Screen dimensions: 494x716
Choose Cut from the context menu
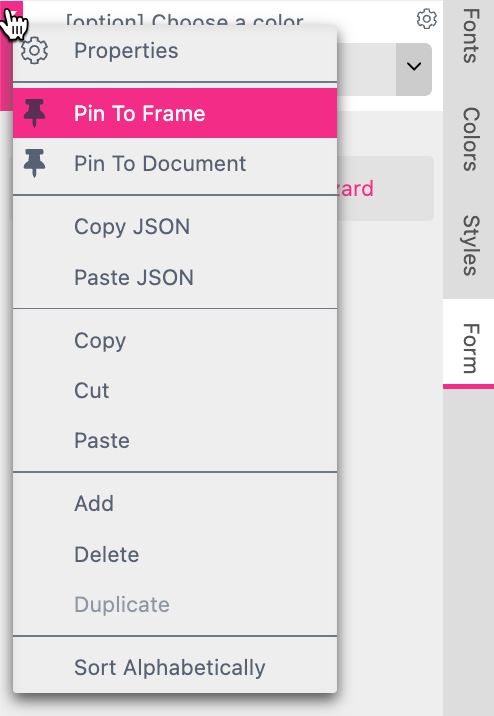175,390
